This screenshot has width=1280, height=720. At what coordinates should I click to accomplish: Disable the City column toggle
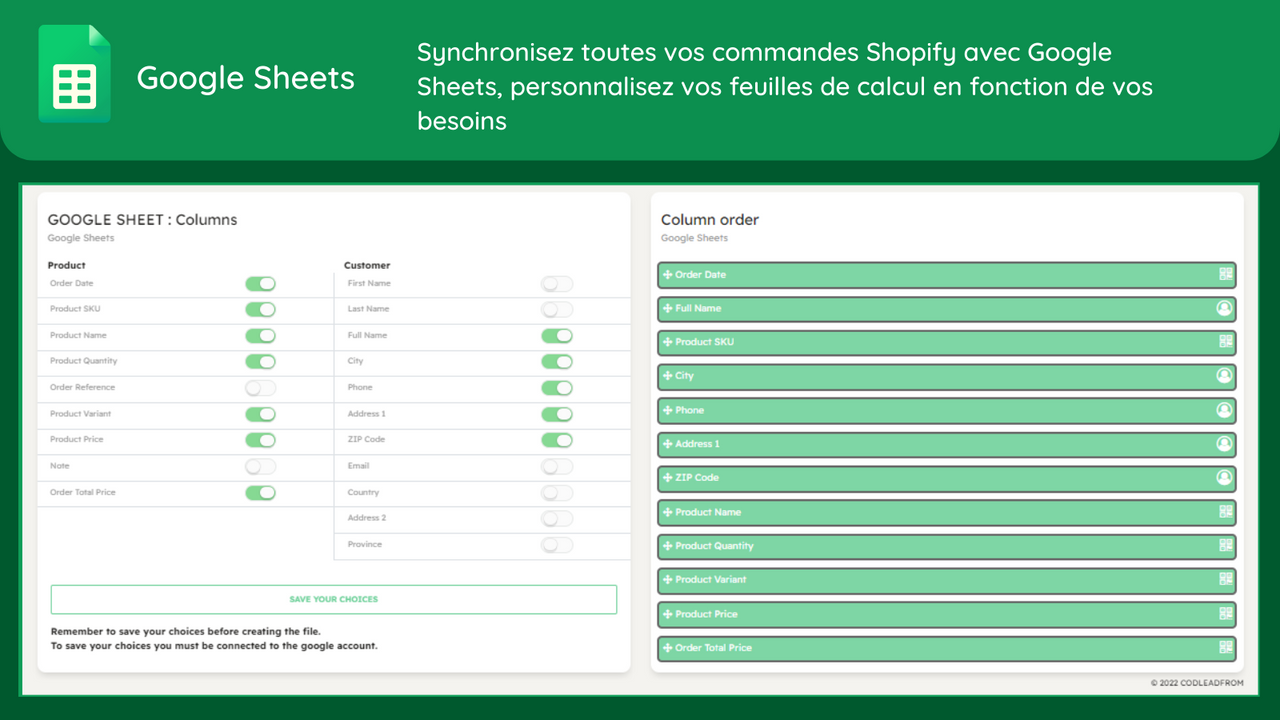[x=557, y=362]
